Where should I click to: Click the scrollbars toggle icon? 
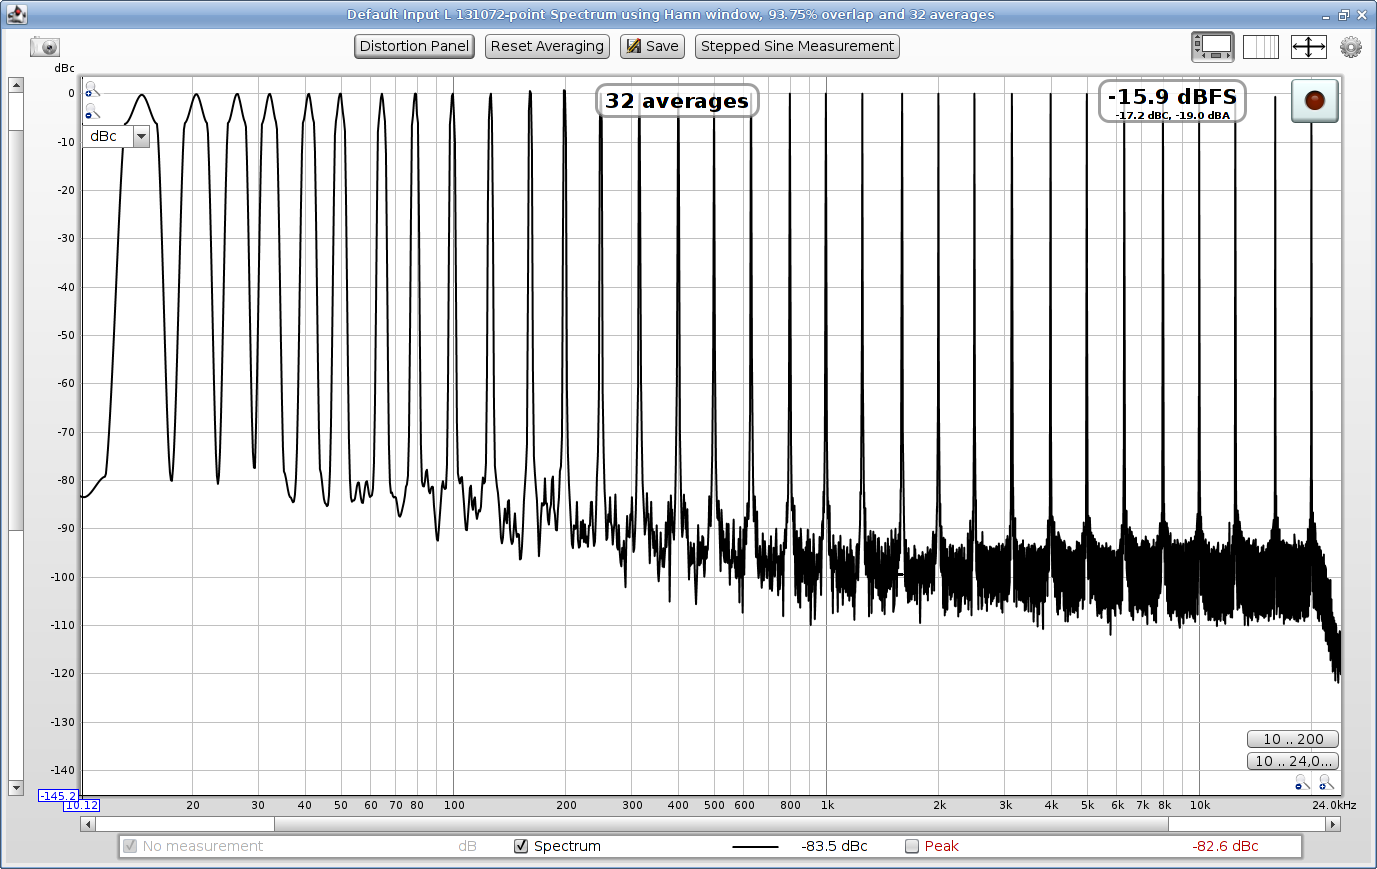tap(1212, 46)
